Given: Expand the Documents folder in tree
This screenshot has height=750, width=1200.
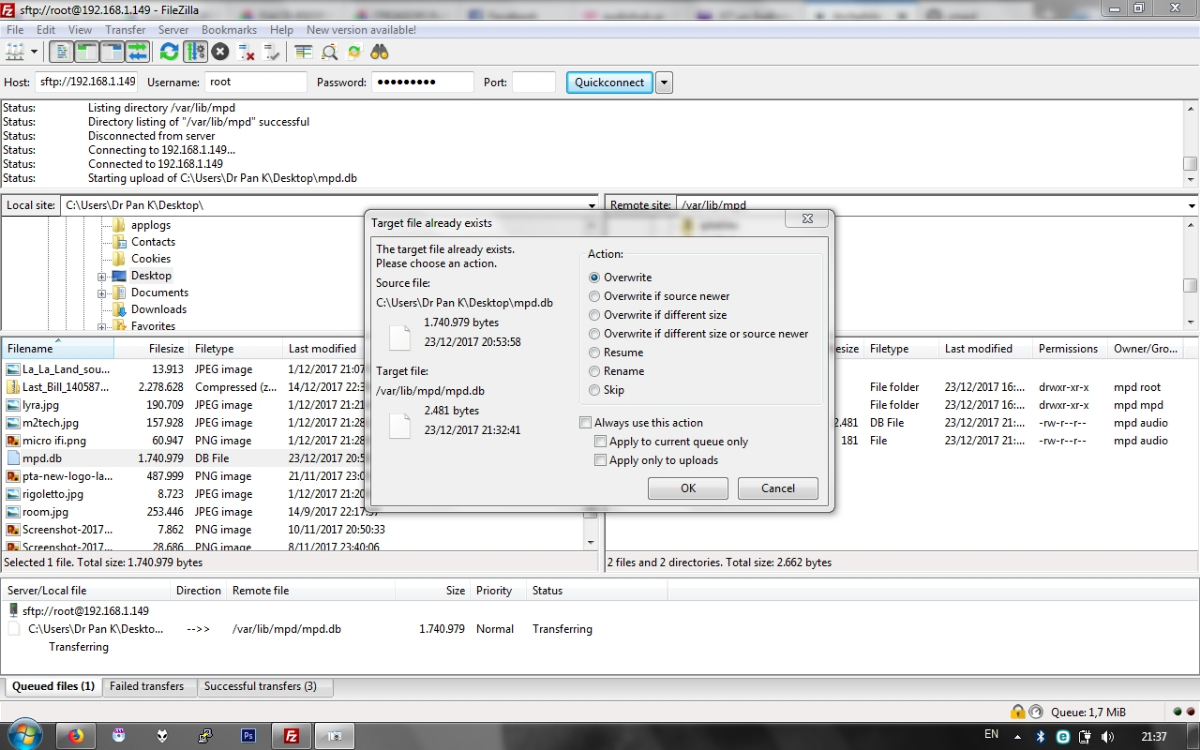Looking at the screenshot, I should (x=102, y=293).
